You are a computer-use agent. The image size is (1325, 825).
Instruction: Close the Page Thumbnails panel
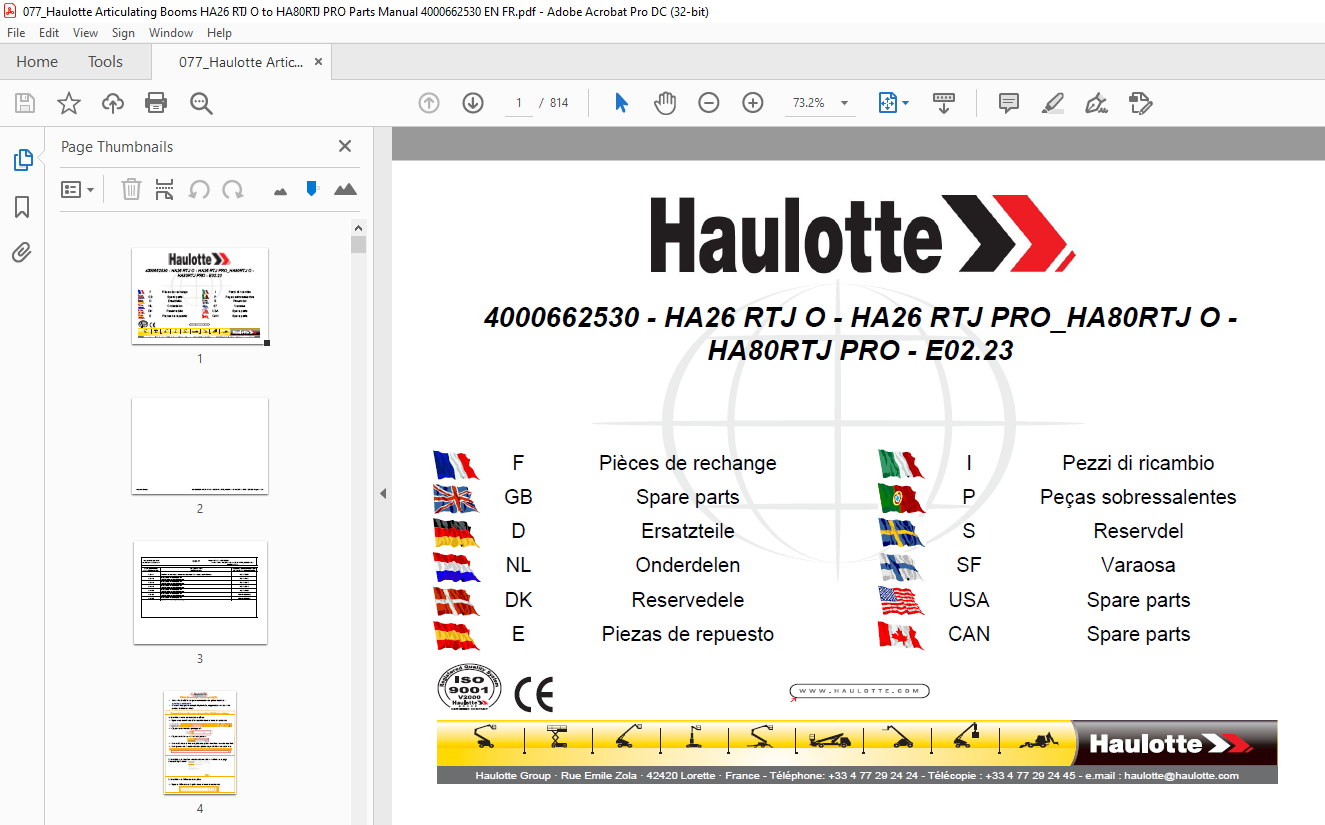pos(345,146)
